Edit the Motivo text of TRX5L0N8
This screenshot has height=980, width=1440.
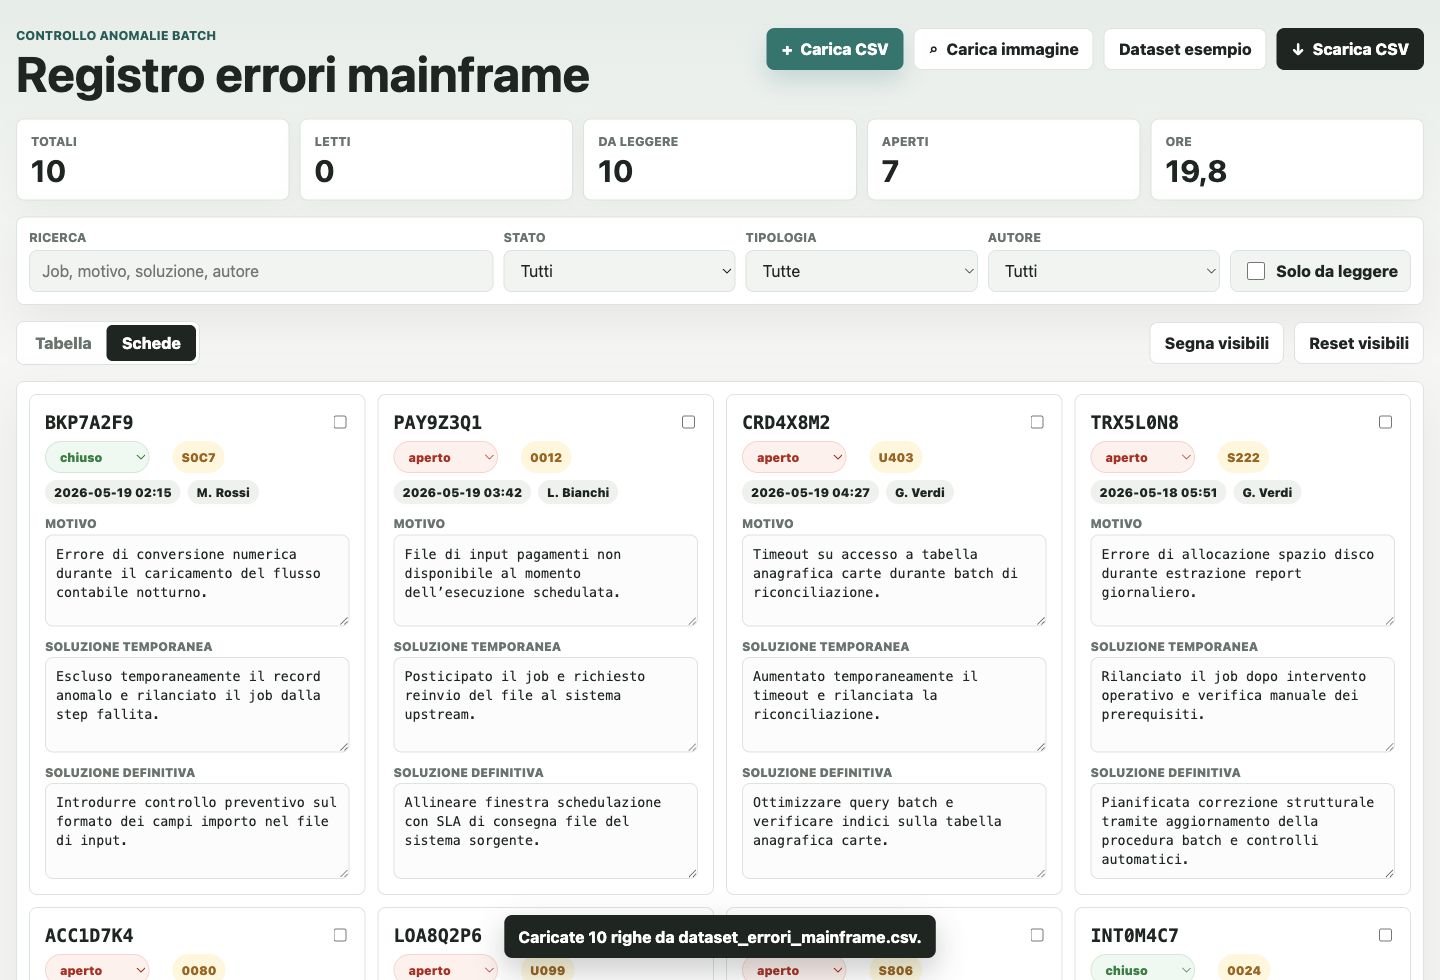pyautogui.click(x=1243, y=581)
